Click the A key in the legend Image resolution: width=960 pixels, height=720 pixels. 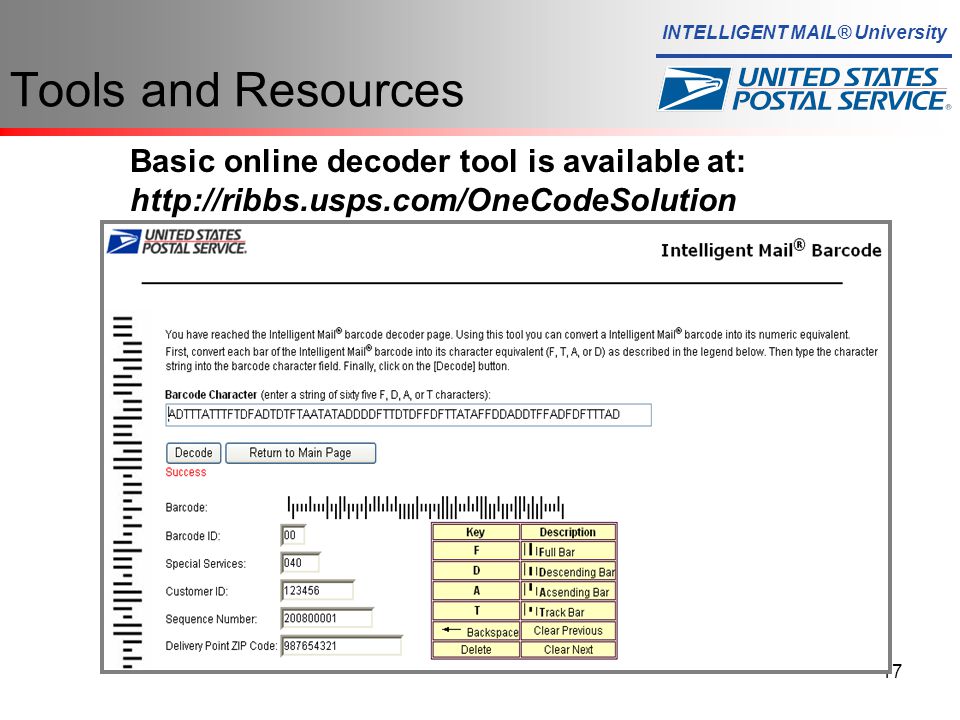[476, 591]
